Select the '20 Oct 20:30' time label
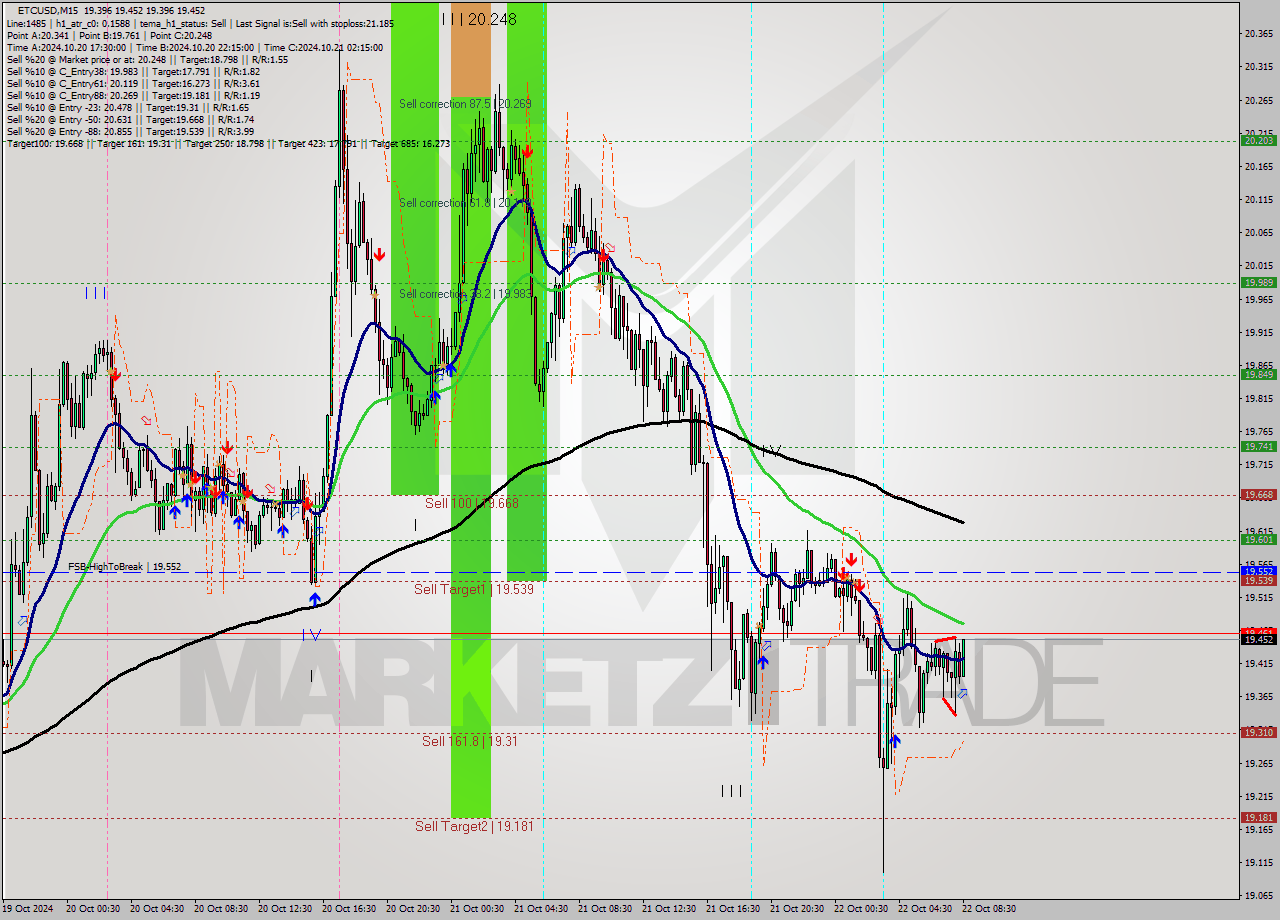Screen dimensions: 1280x920 coord(413,909)
